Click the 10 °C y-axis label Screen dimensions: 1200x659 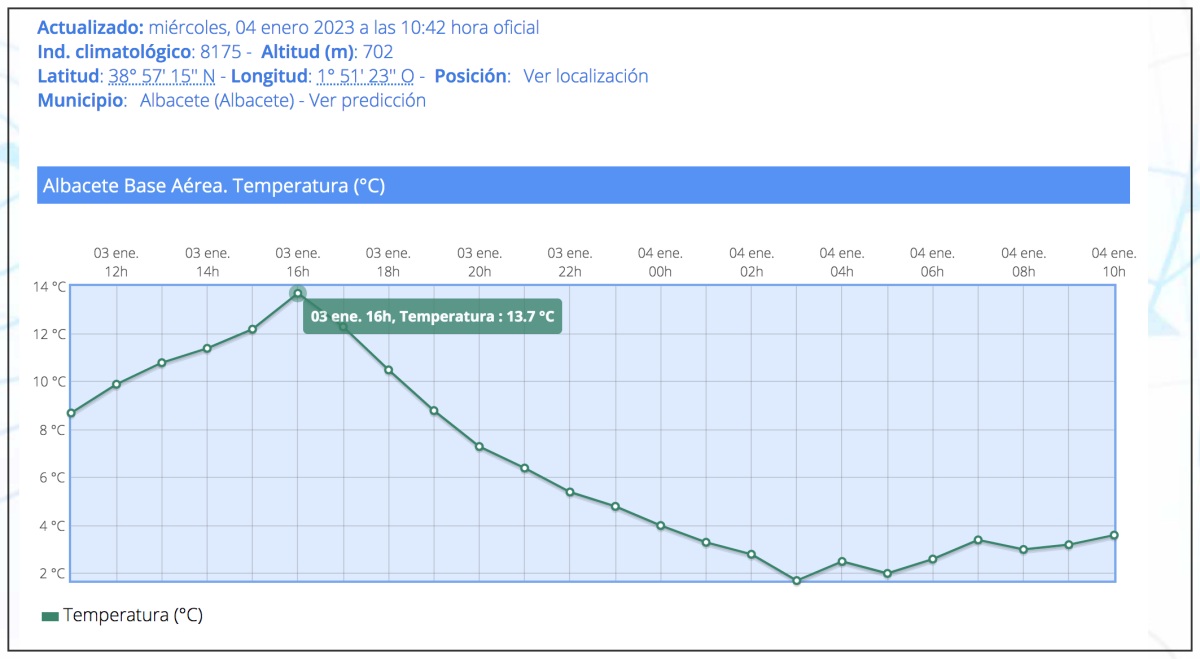[51, 382]
